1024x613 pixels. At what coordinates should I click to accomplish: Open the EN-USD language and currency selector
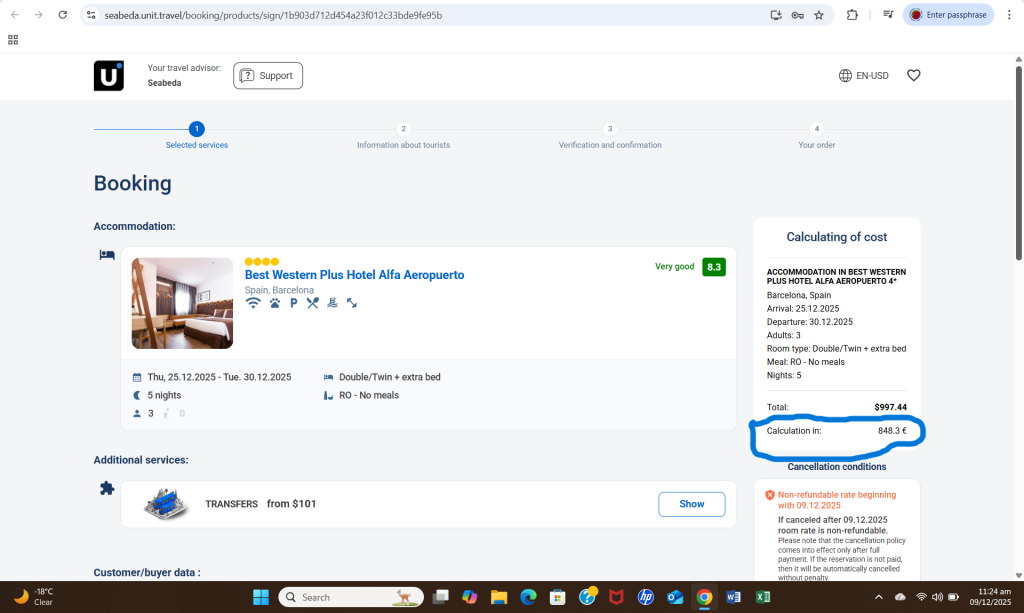pos(864,75)
